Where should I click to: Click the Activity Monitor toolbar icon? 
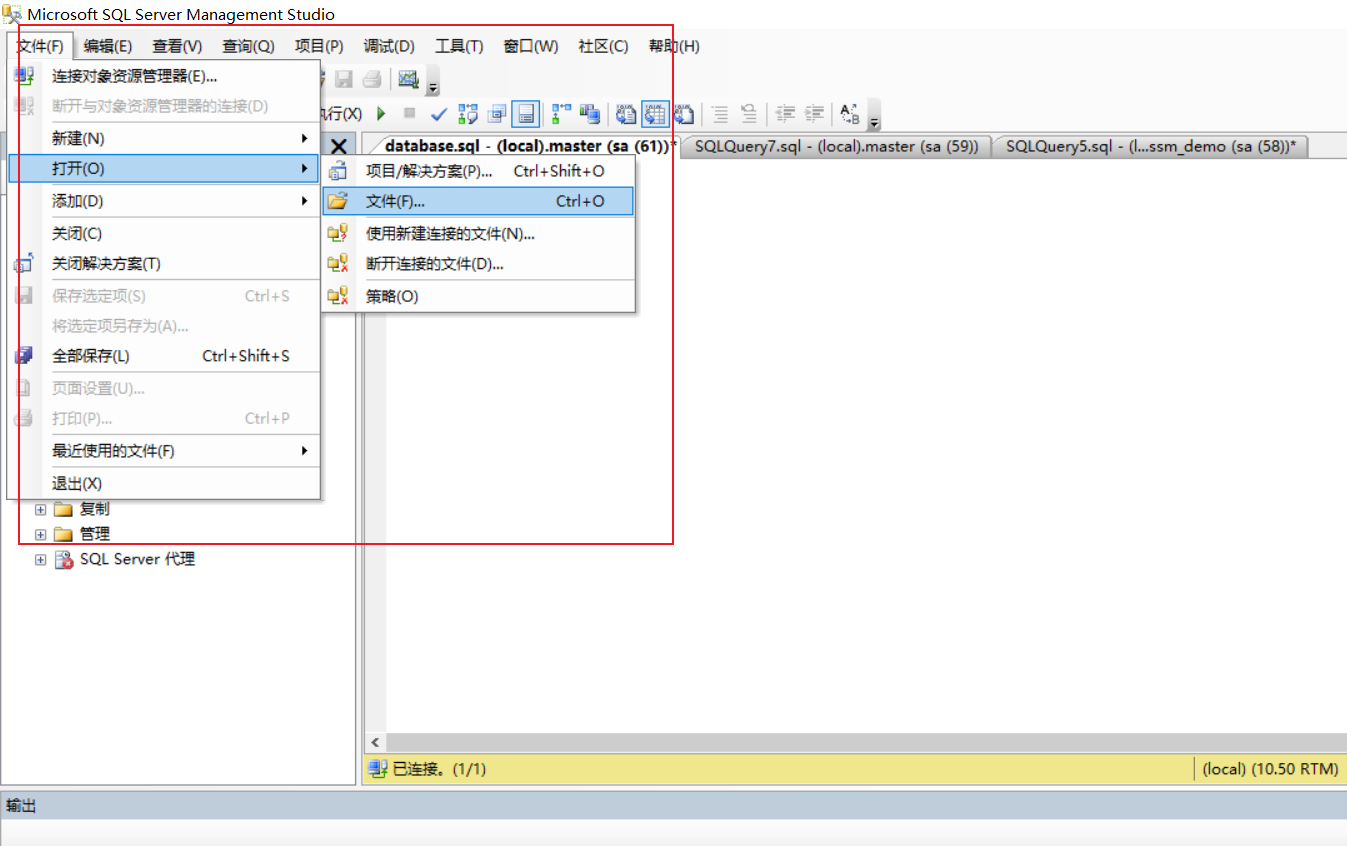coord(409,79)
